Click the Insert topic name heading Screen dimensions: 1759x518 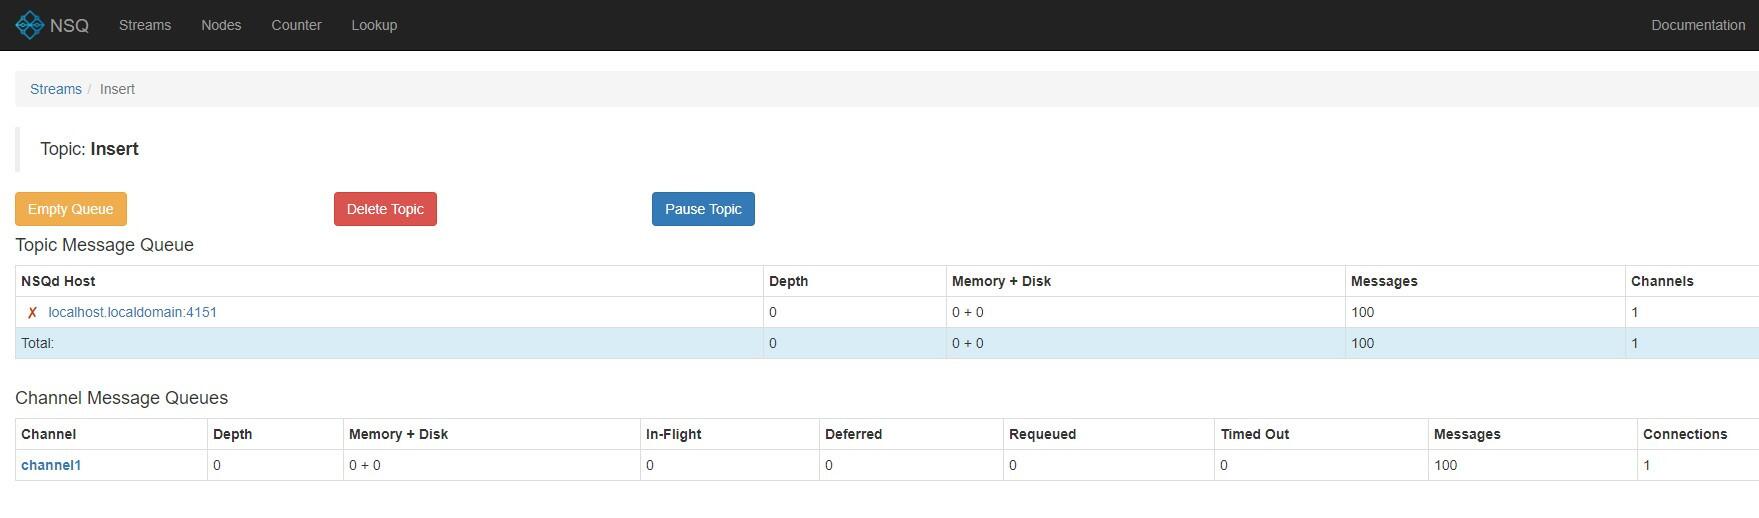click(114, 149)
